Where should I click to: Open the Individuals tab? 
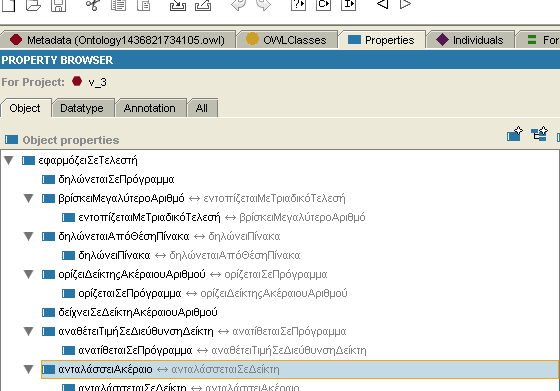[470, 40]
